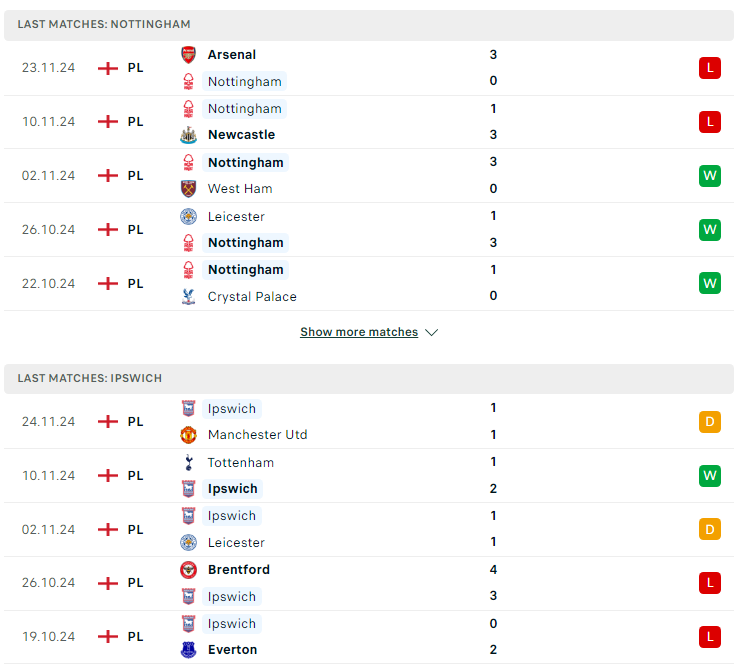Open the Brentford vs Ipswich 4-3 match row

tap(369, 583)
